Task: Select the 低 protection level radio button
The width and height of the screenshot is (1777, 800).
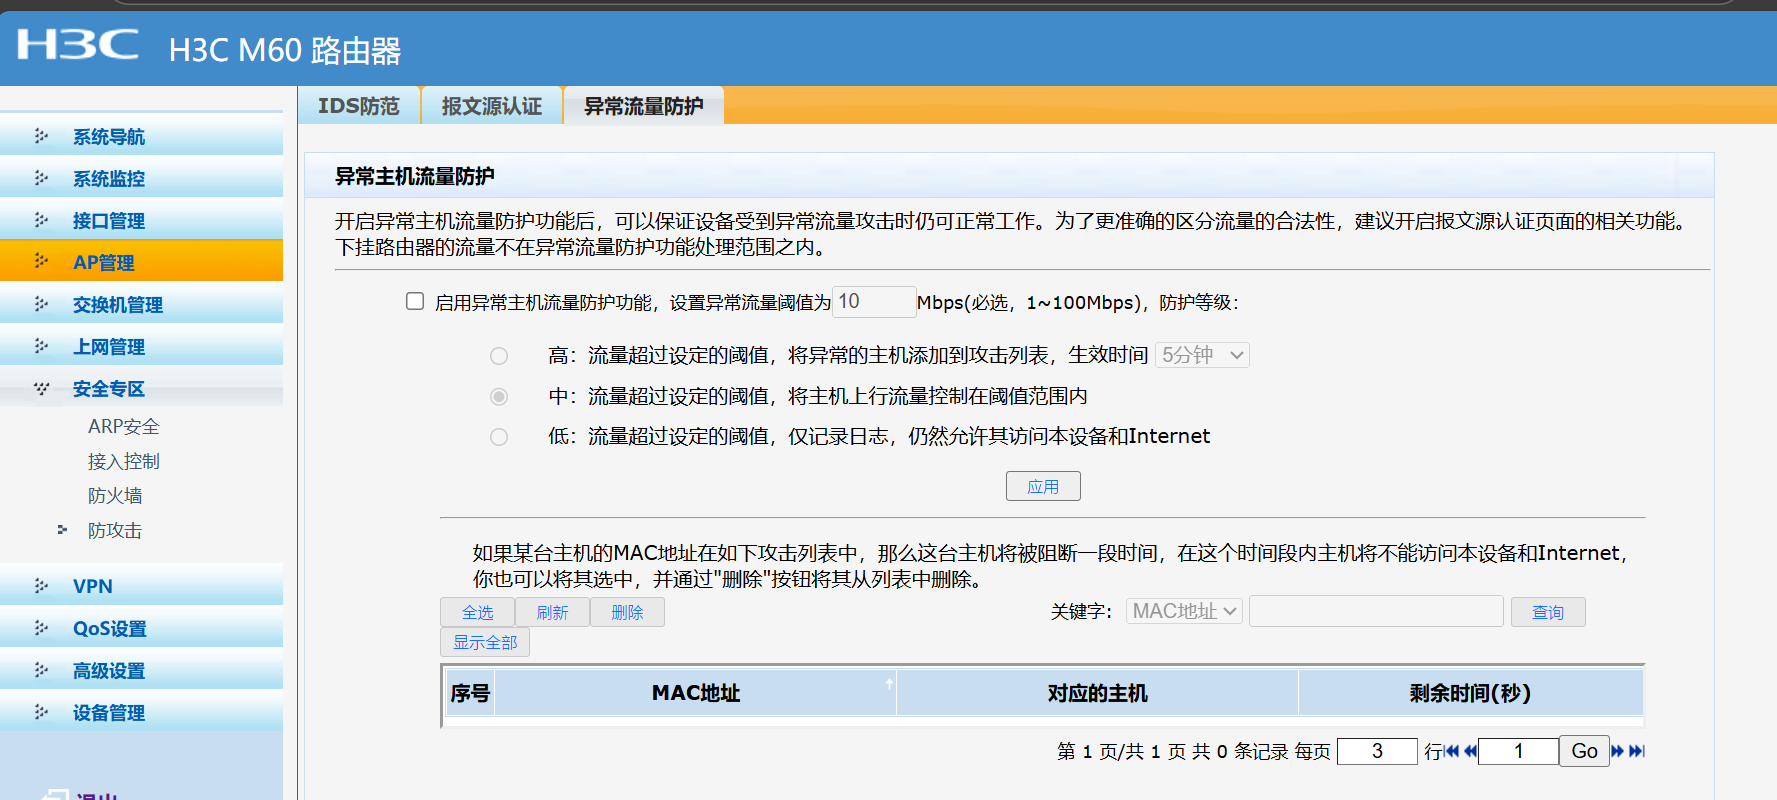Action: pos(499,437)
